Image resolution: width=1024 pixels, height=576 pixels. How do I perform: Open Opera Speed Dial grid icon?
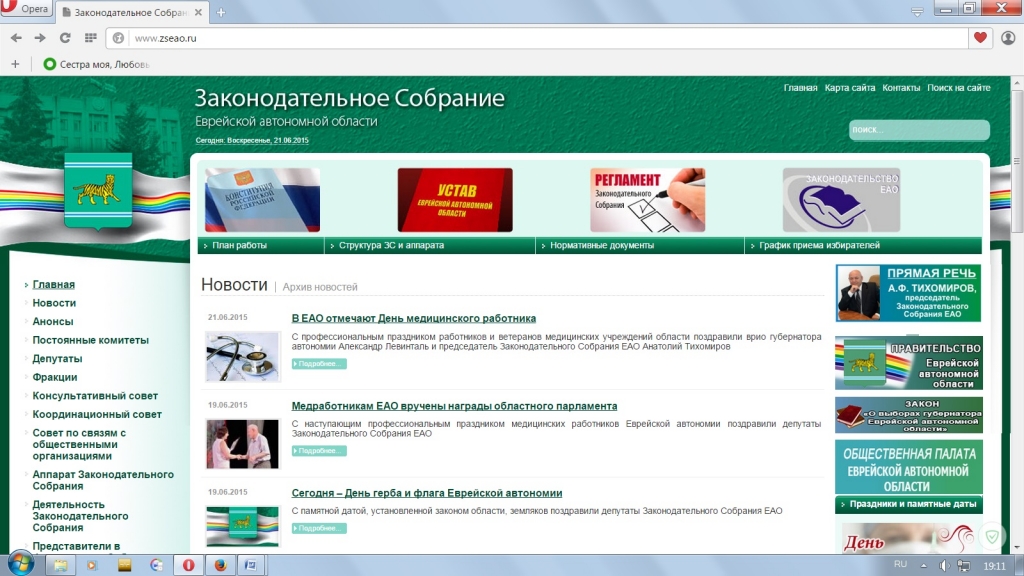point(90,38)
